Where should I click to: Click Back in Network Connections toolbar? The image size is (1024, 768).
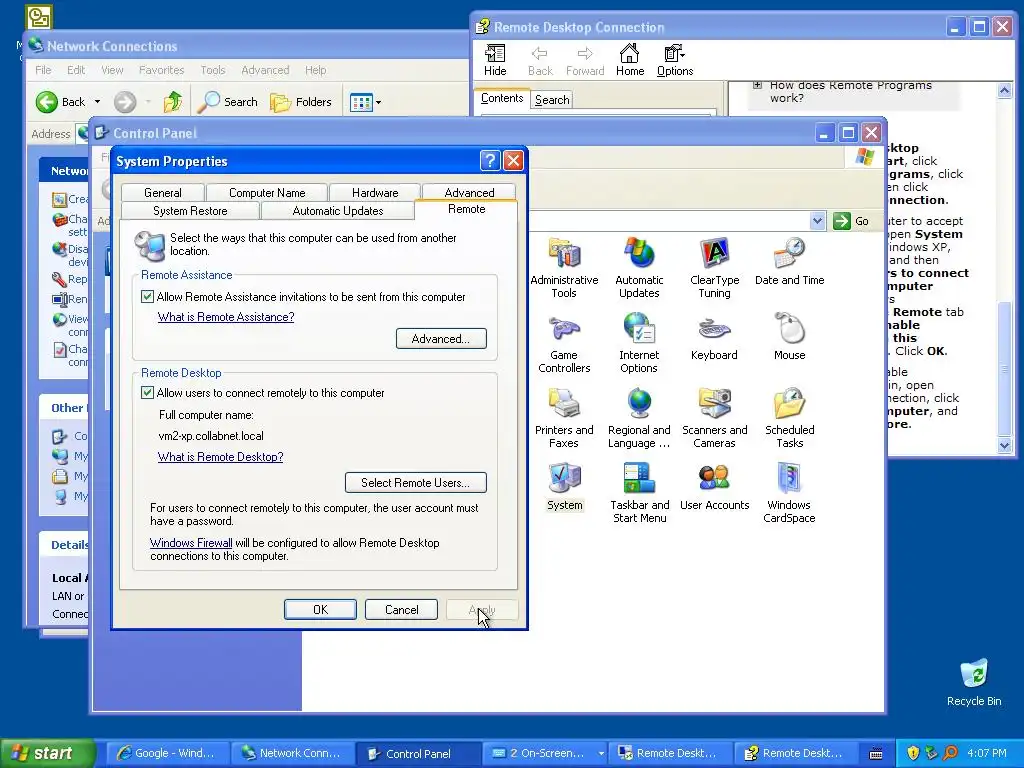click(x=60, y=102)
